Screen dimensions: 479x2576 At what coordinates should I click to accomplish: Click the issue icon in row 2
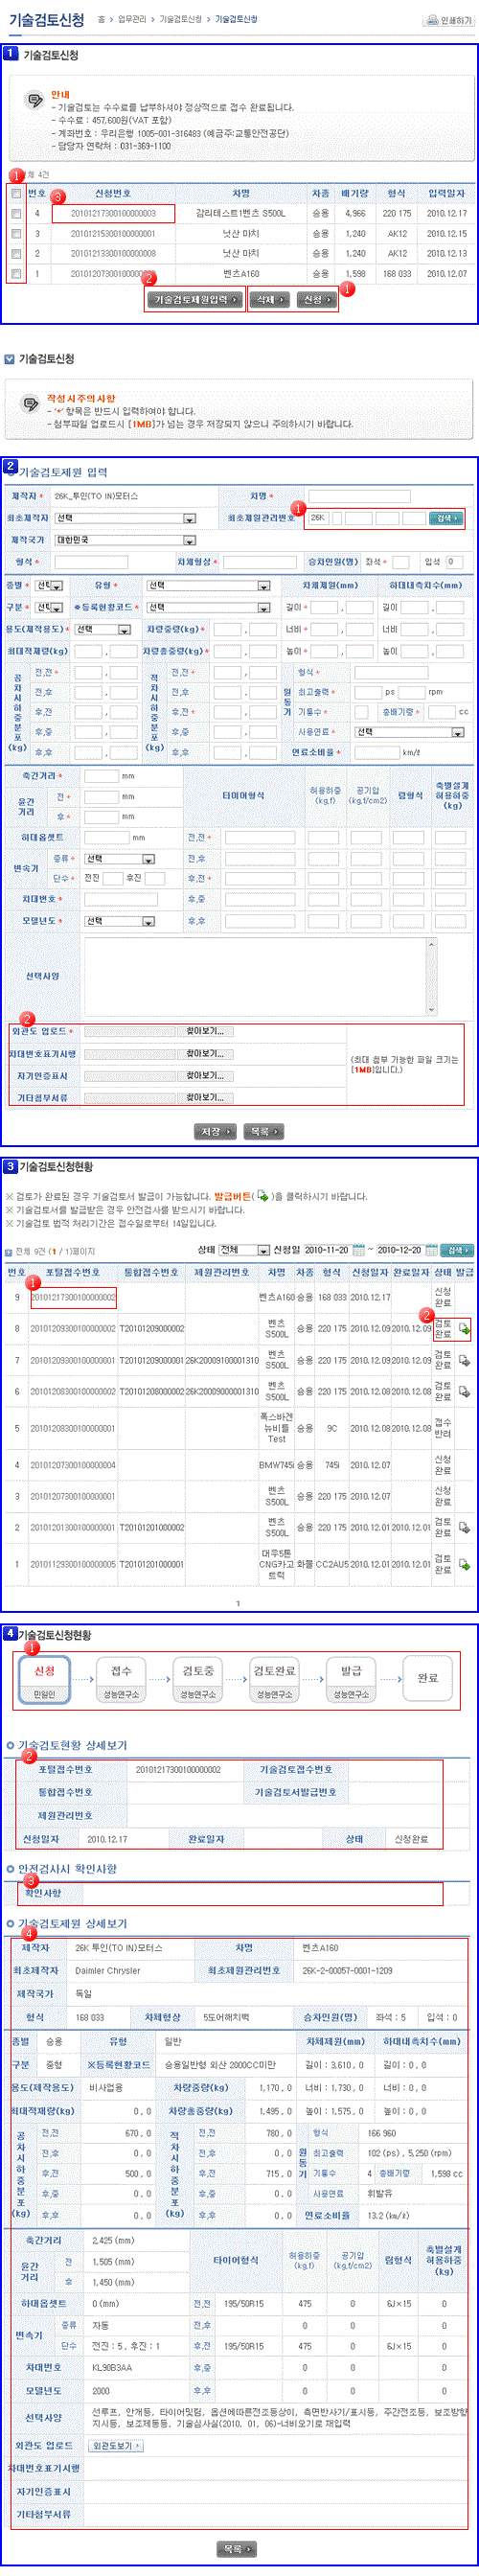[464, 1528]
